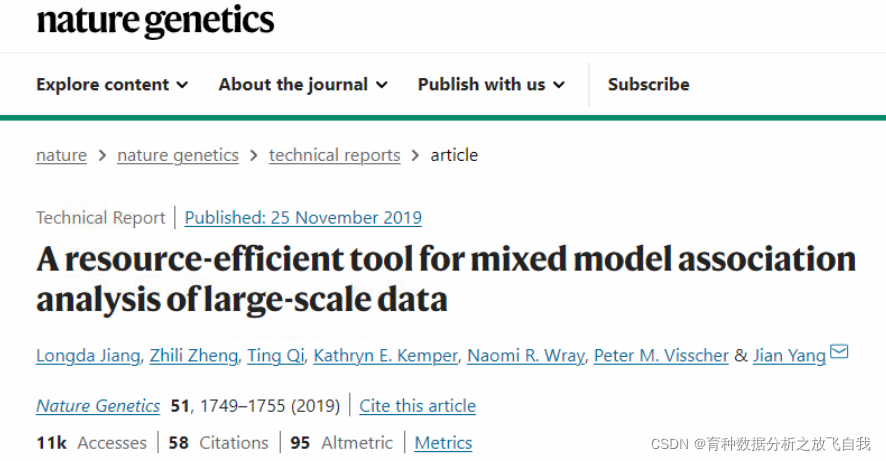Go to the nature breadcrumb link
Screen dimensions: 886x461
tap(61, 155)
